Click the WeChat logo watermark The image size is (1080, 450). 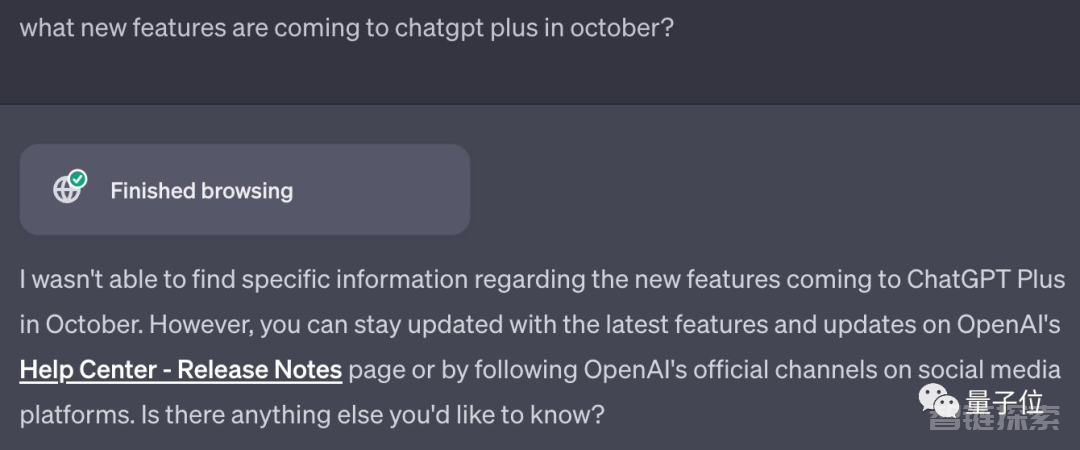940,400
